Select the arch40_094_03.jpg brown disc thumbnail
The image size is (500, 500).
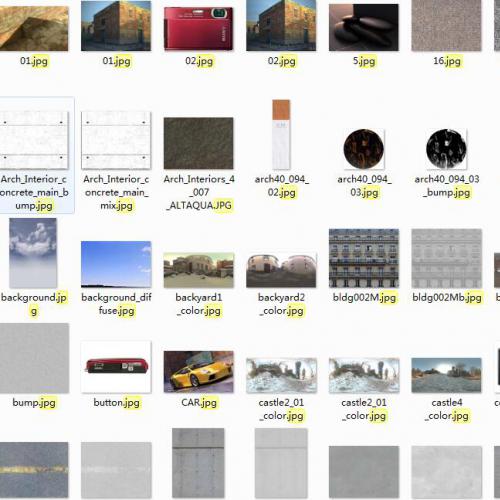tap(364, 149)
